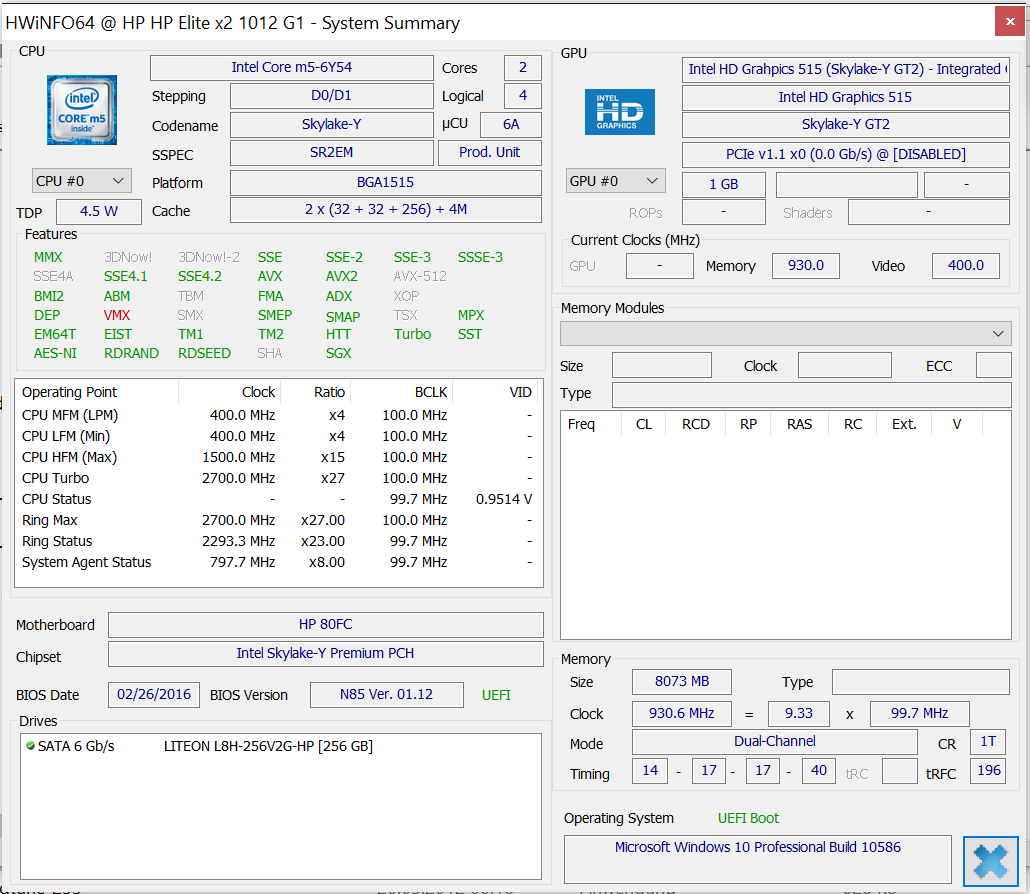Screen dimensions: 1030x894
Task: Expand the Memory Modules dropdown list
Action: [x=785, y=333]
